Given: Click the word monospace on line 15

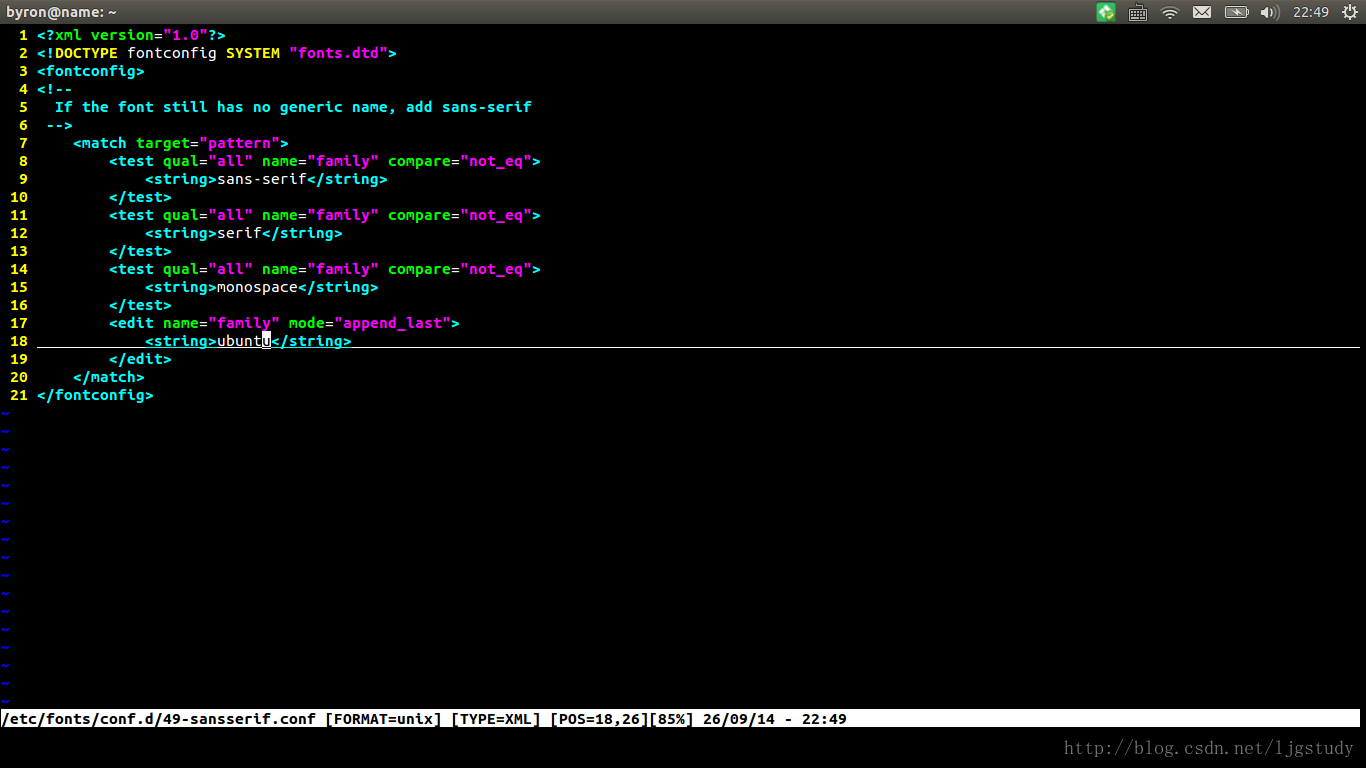Looking at the screenshot, I should coord(257,287).
